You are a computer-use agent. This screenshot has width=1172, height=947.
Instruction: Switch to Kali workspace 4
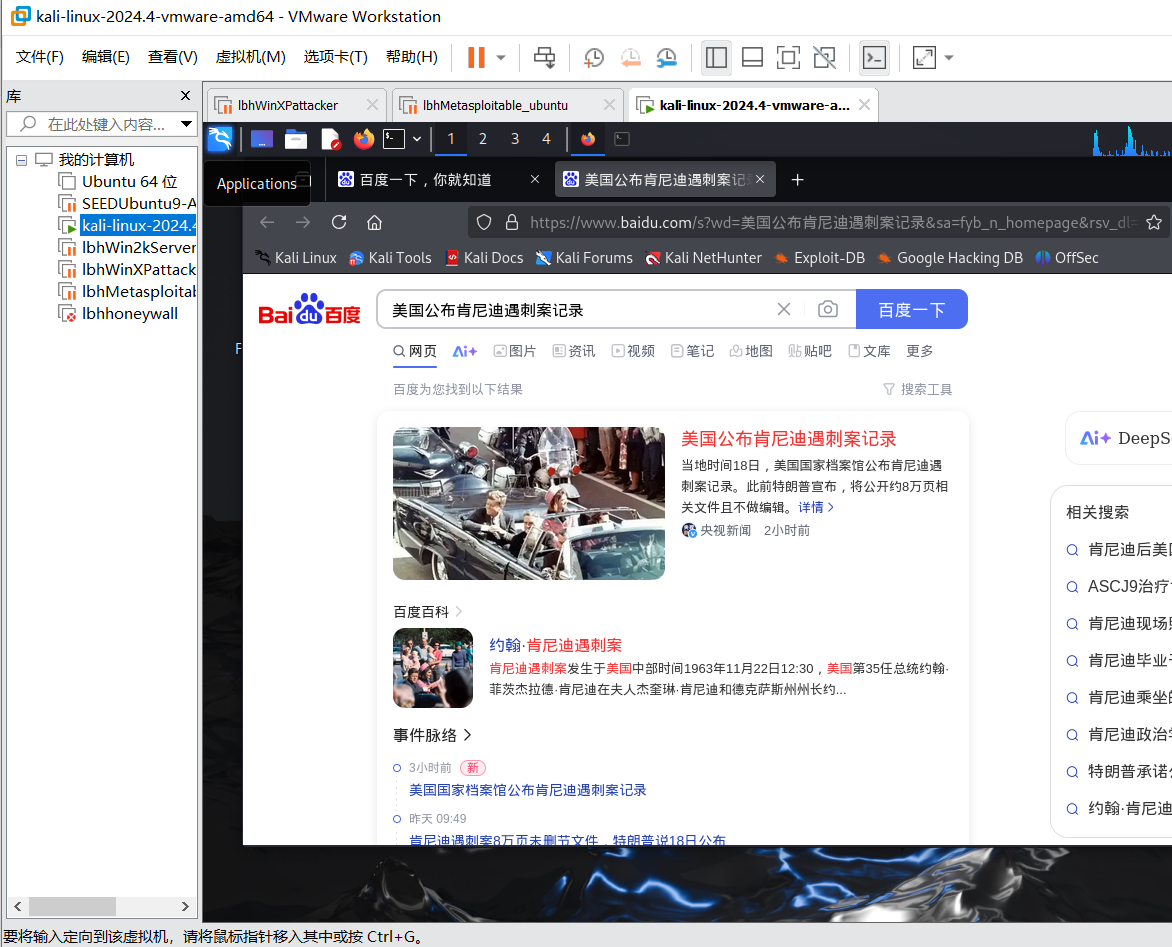coord(546,139)
